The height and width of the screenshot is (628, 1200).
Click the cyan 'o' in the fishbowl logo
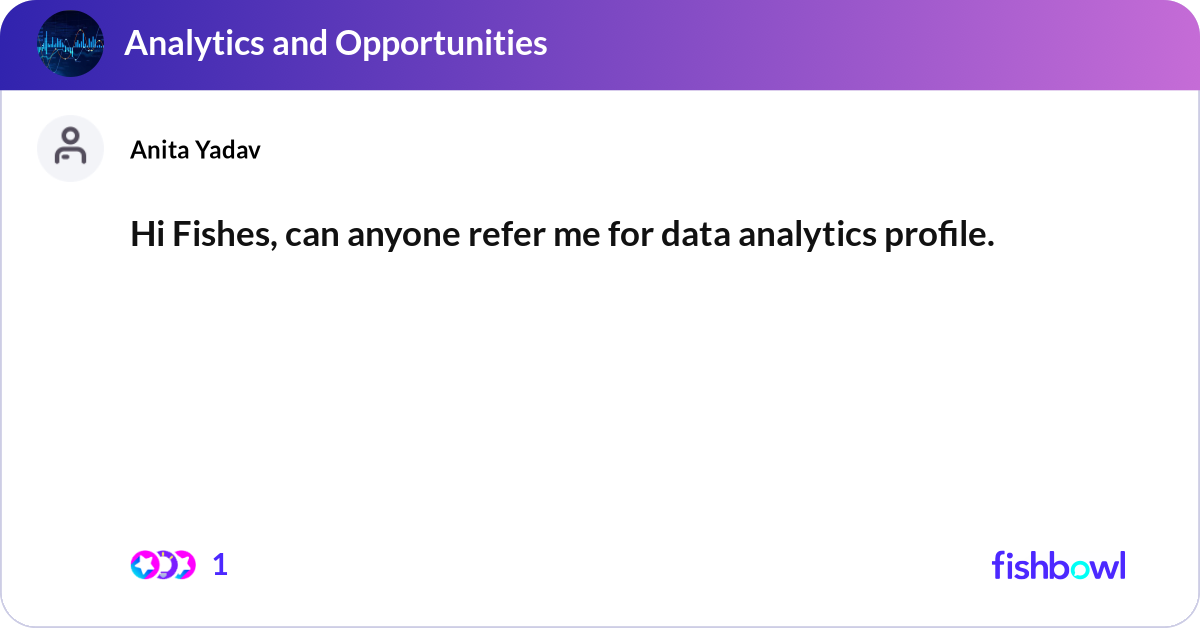(1082, 569)
